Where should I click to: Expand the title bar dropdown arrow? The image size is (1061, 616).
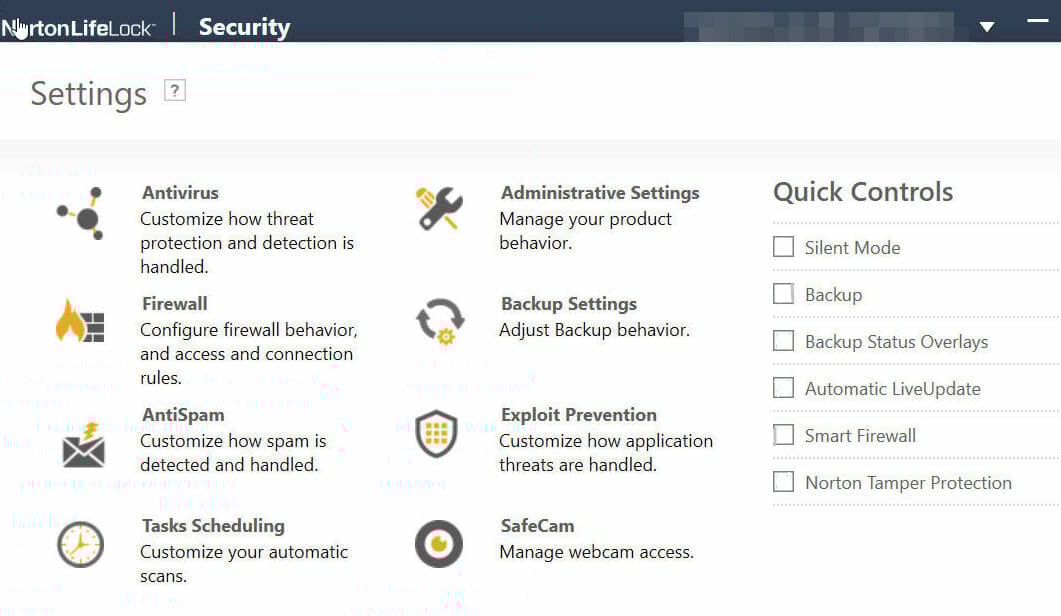tap(987, 27)
